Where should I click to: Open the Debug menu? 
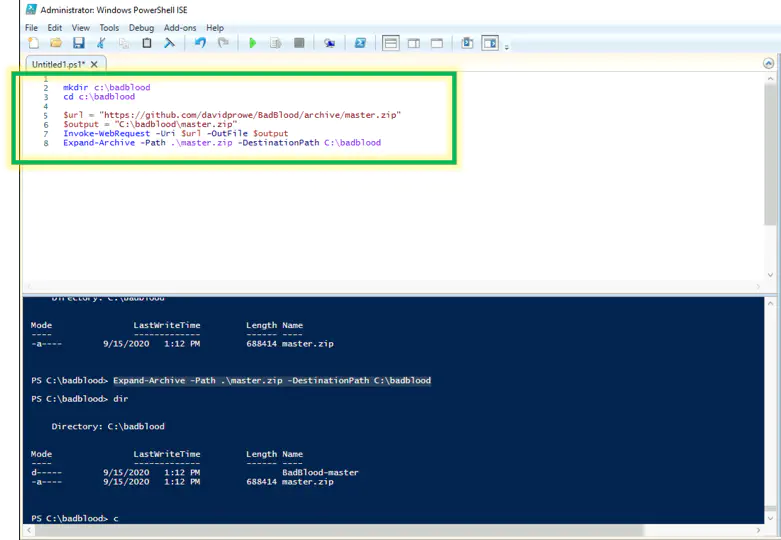click(141, 28)
